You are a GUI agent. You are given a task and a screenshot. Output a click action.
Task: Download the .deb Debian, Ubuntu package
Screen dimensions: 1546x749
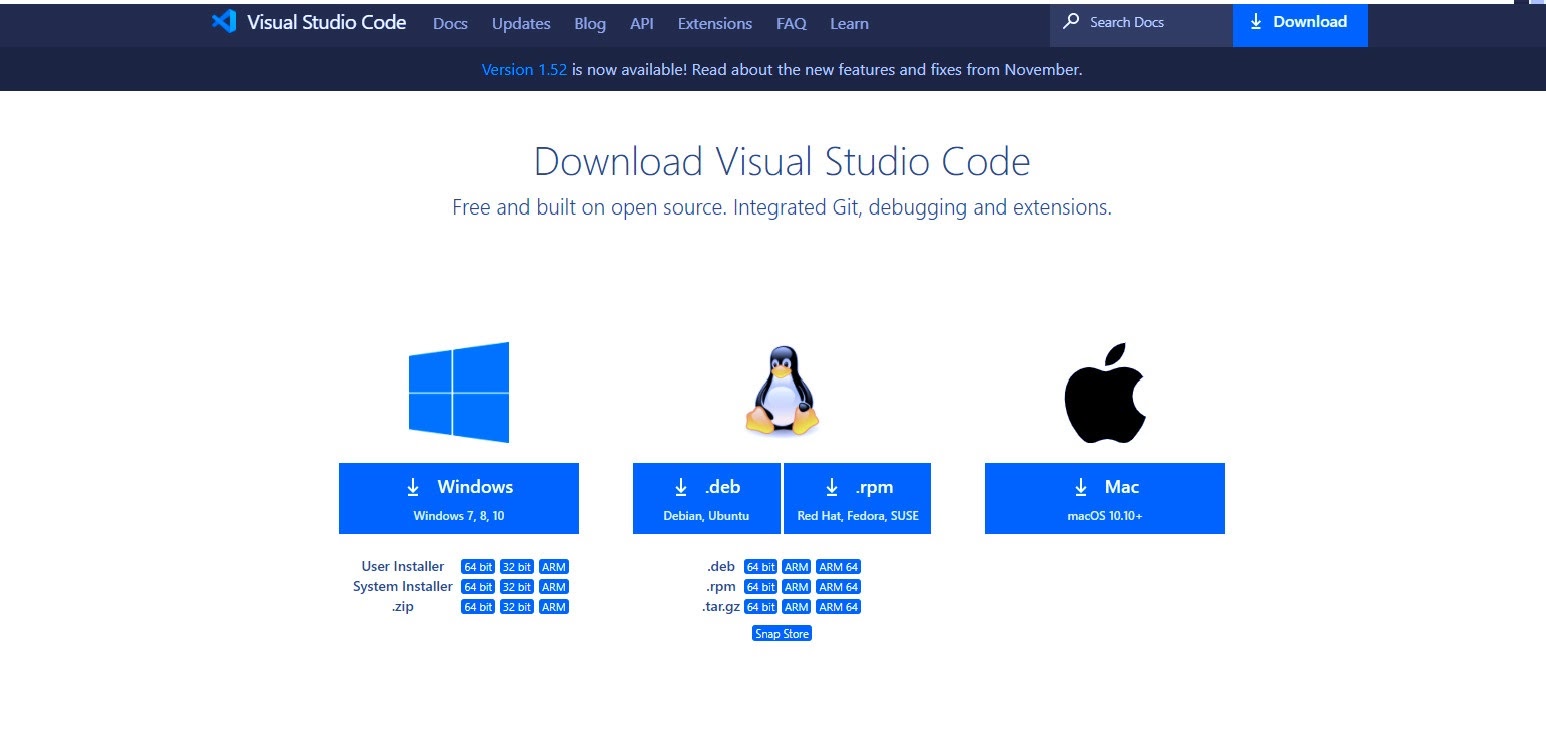(x=706, y=498)
